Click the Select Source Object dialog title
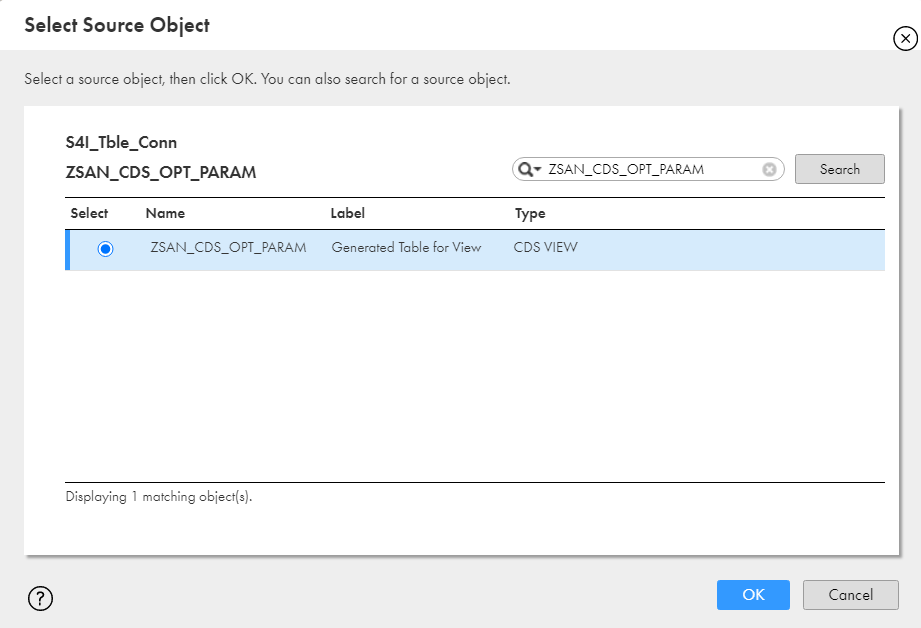Screen dimensions: 921x628 (x=117, y=25)
